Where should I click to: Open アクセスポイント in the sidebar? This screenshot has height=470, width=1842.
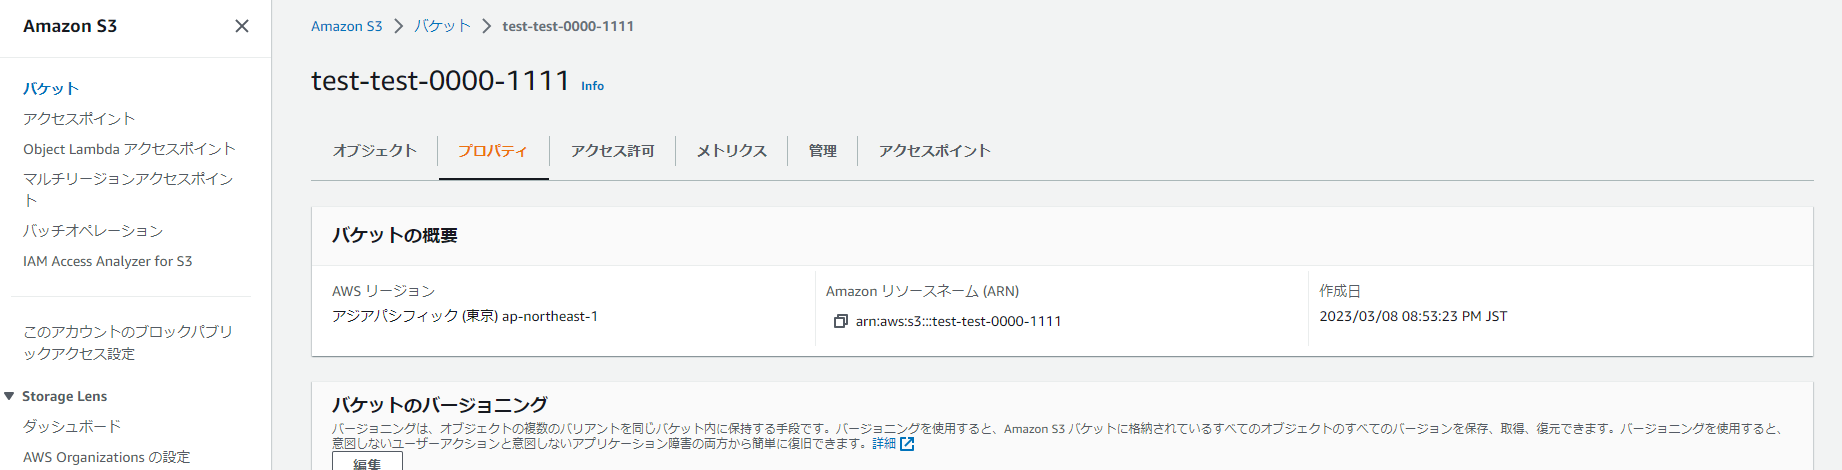click(79, 119)
